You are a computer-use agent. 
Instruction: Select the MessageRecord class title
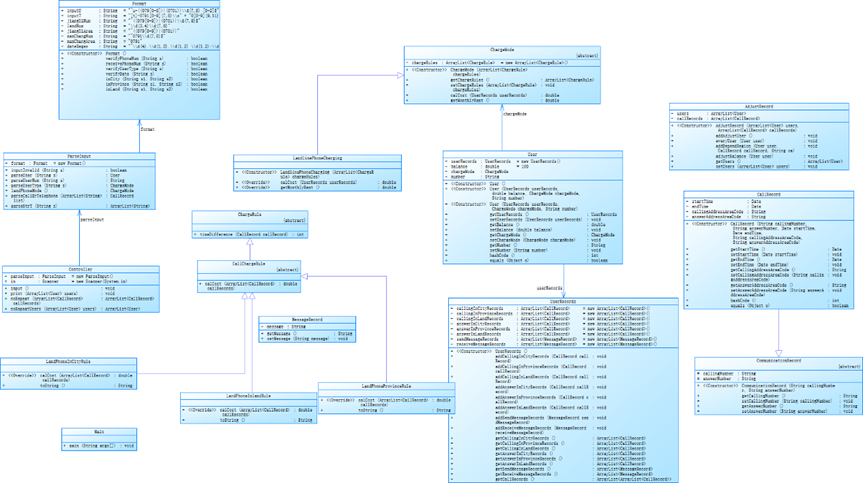point(307,320)
